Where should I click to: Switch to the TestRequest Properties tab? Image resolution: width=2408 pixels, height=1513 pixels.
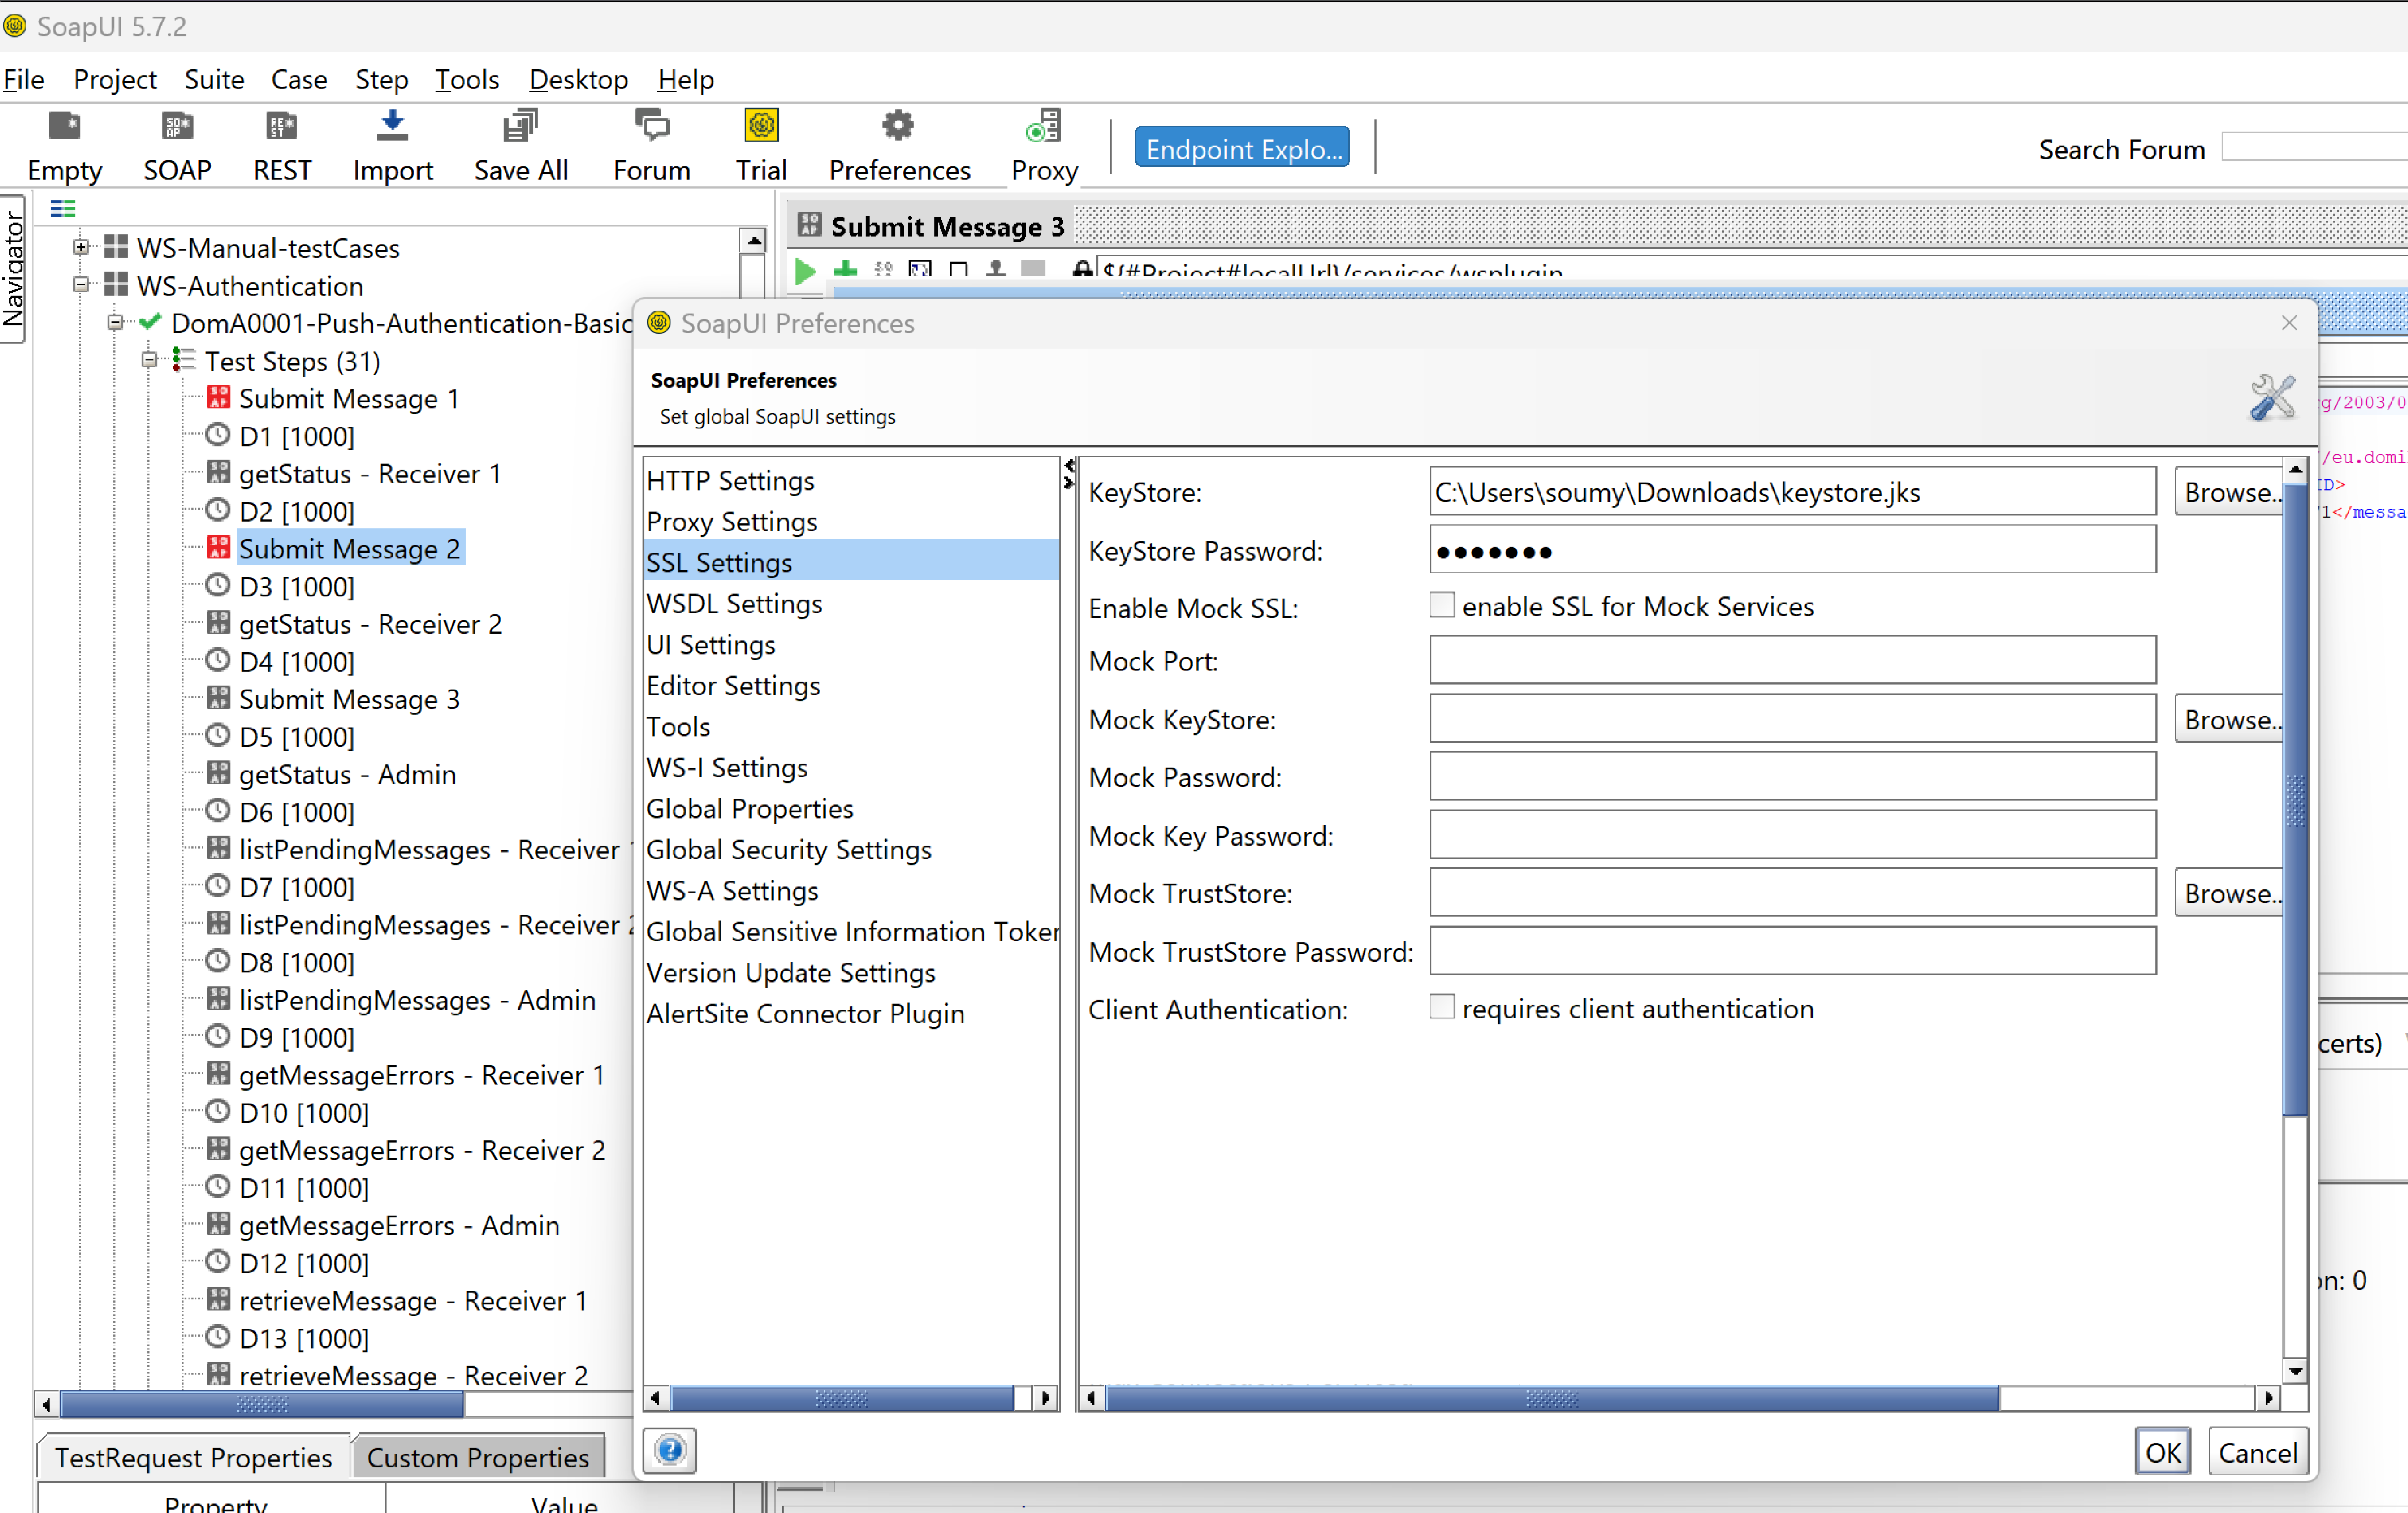point(193,1458)
